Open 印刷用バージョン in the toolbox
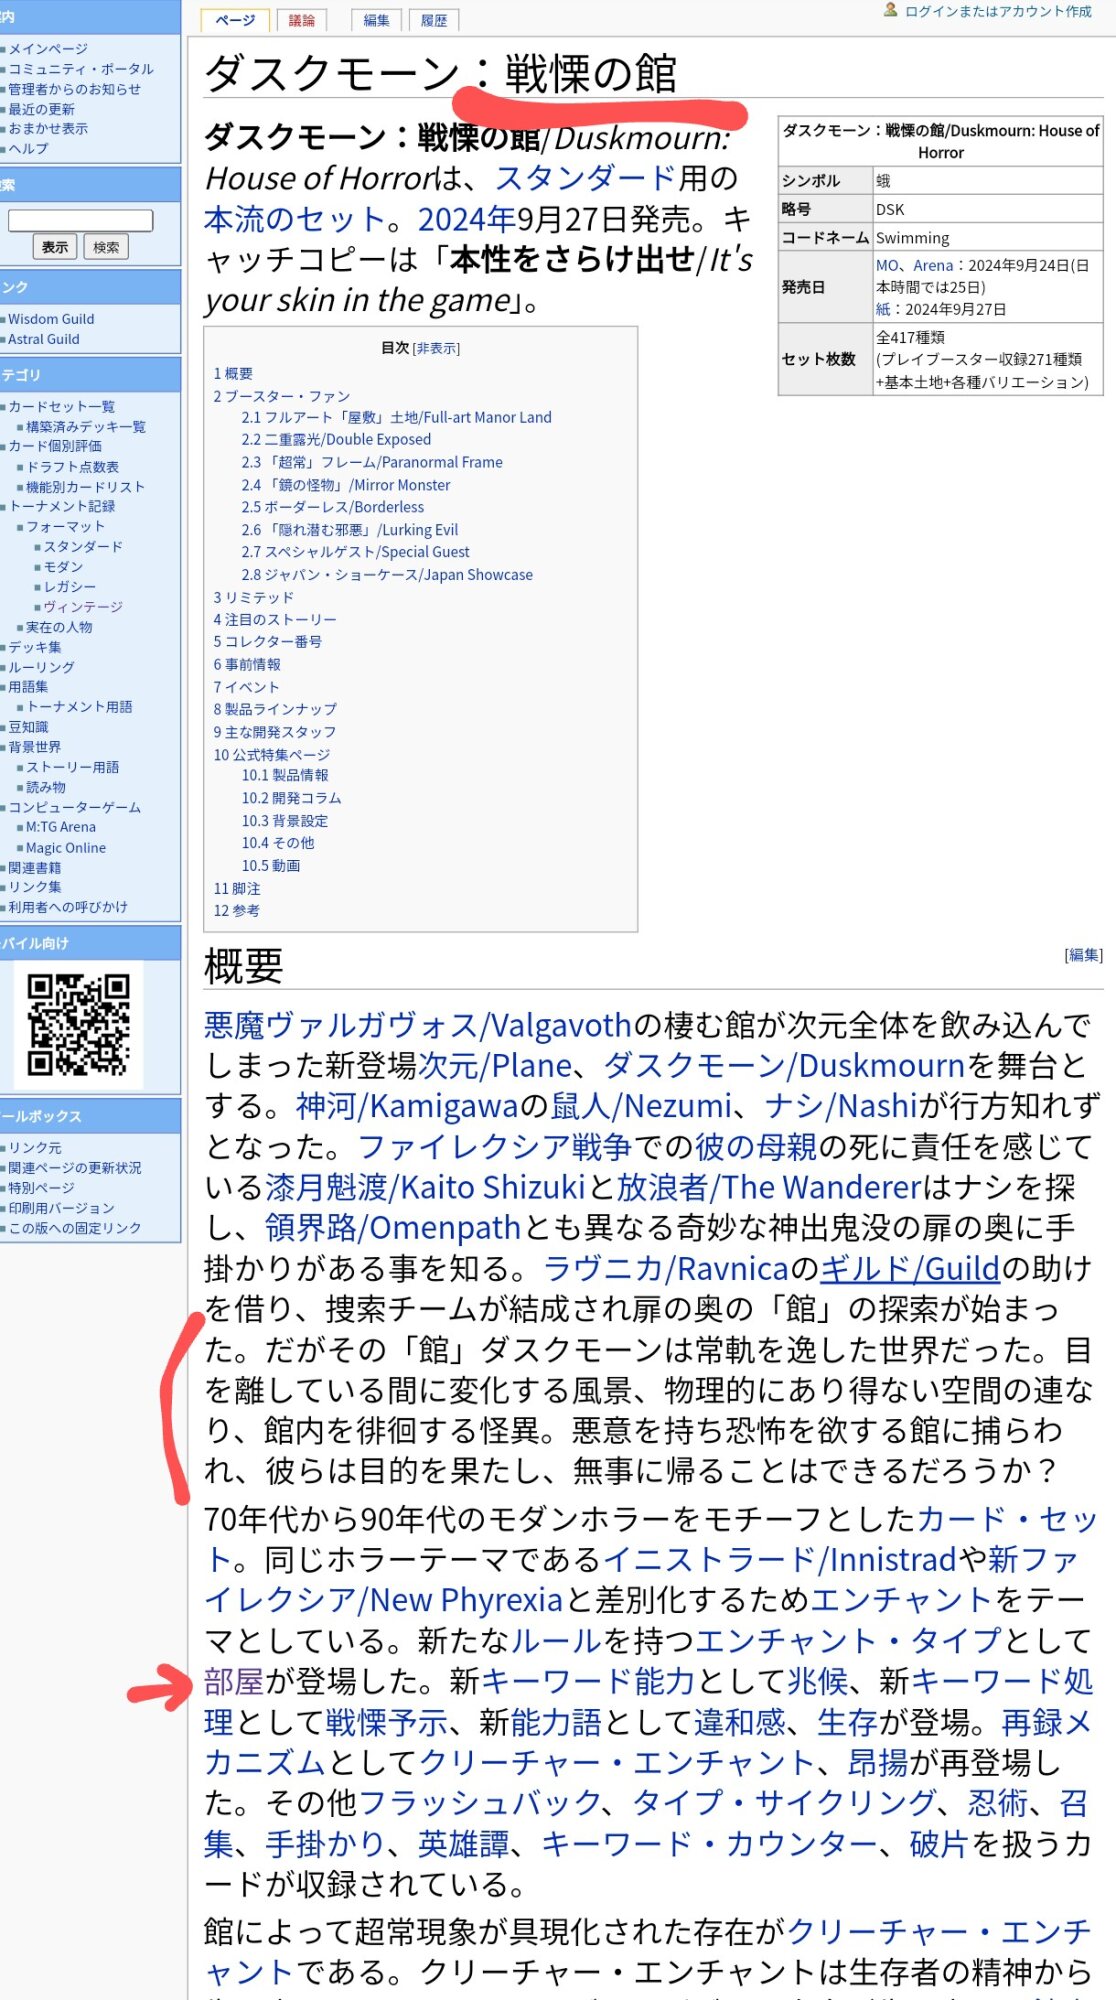Screen dimensions: 1116x2000 pos(61,1208)
